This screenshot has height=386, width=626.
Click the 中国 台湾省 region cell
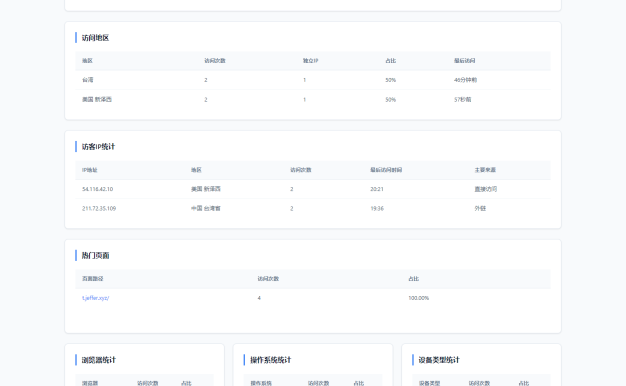coord(206,208)
